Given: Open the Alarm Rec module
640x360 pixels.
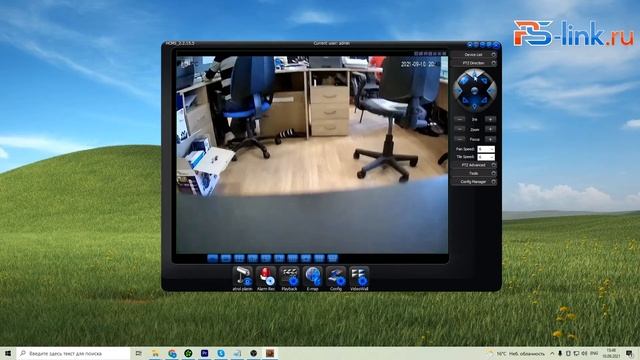Looking at the screenshot, I should tap(266, 278).
